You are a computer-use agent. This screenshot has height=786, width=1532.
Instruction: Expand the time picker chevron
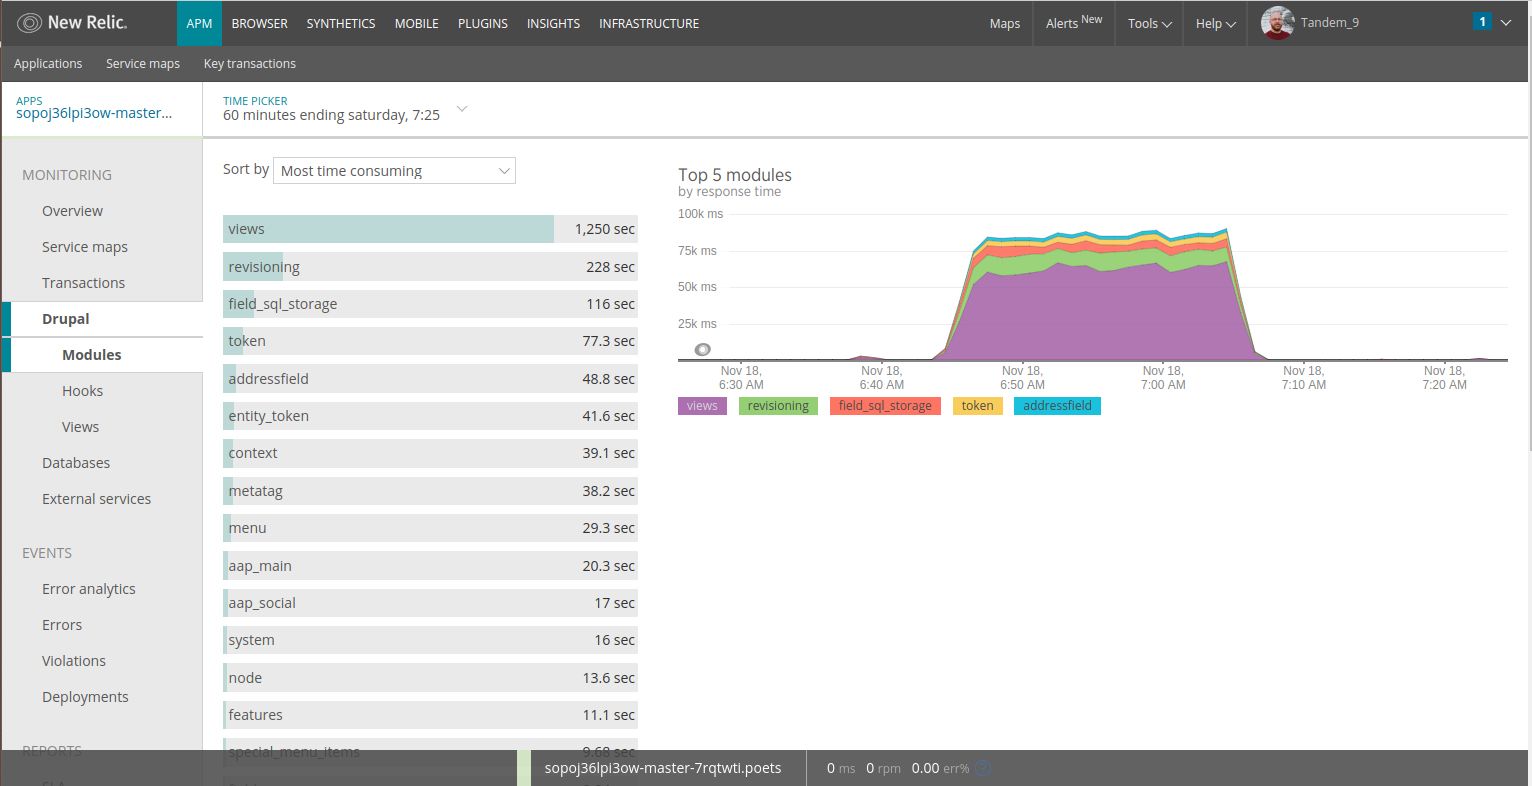[x=462, y=108]
